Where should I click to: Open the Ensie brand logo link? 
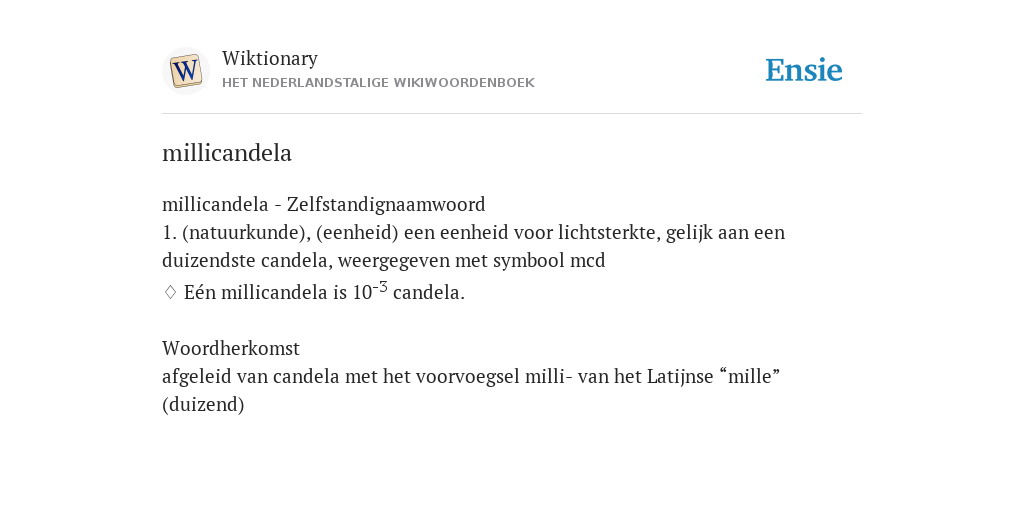coord(804,71)
